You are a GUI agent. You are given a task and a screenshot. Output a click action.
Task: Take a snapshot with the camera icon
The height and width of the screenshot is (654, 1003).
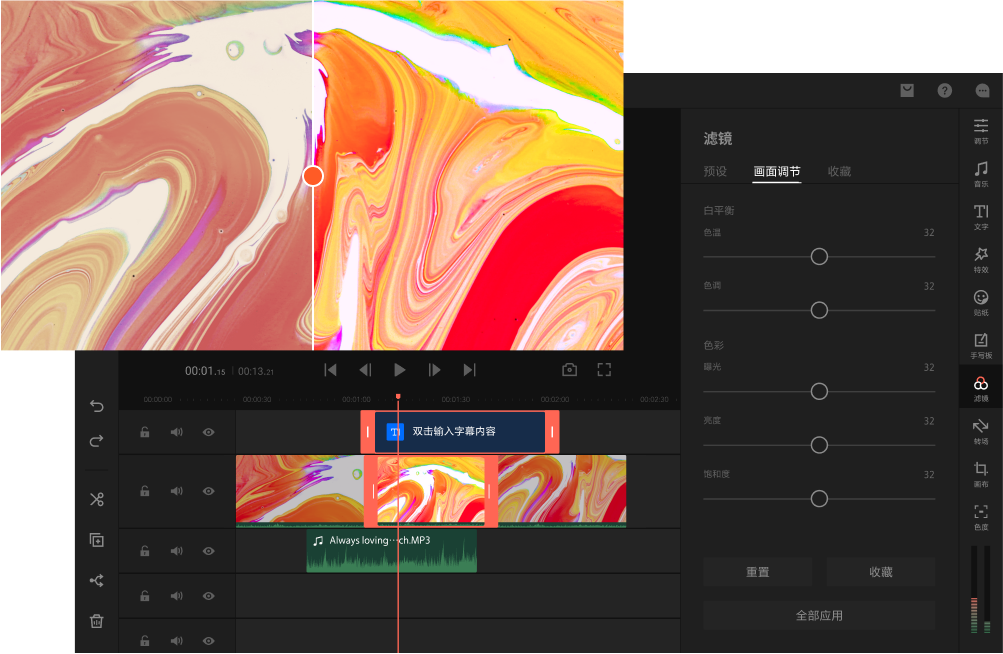569,370
